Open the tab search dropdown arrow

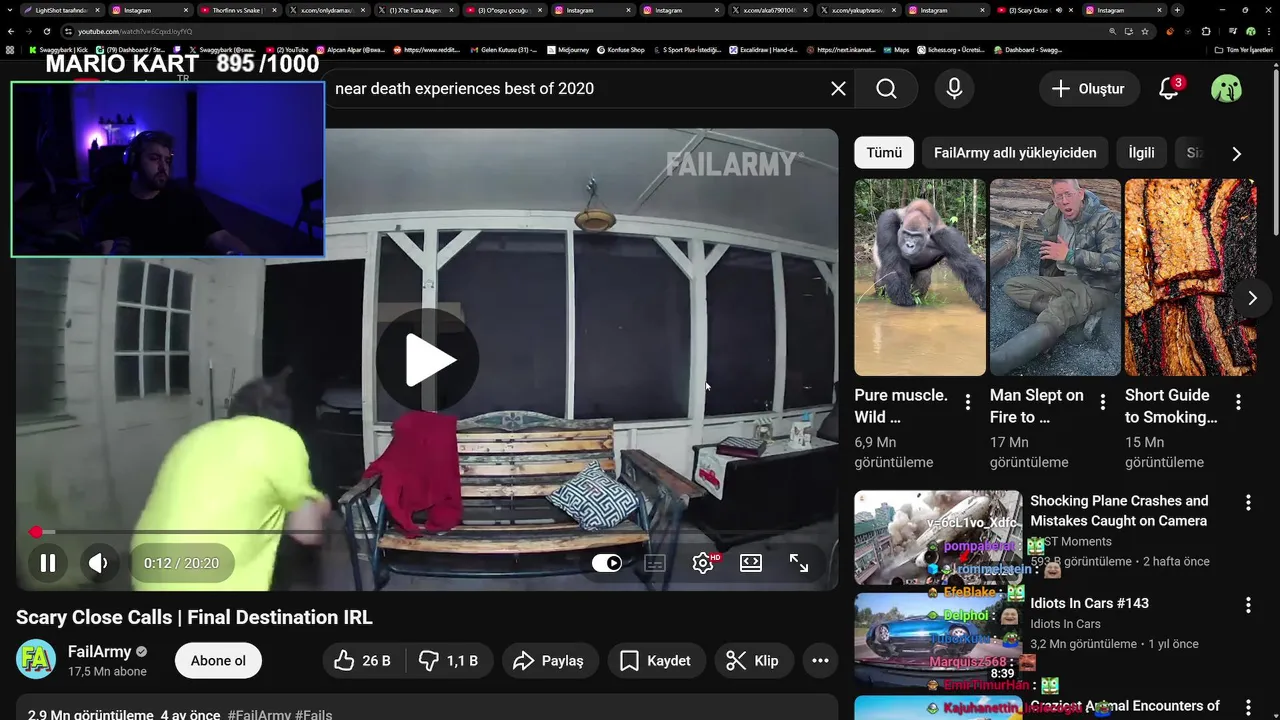click(x=9, y=10)
